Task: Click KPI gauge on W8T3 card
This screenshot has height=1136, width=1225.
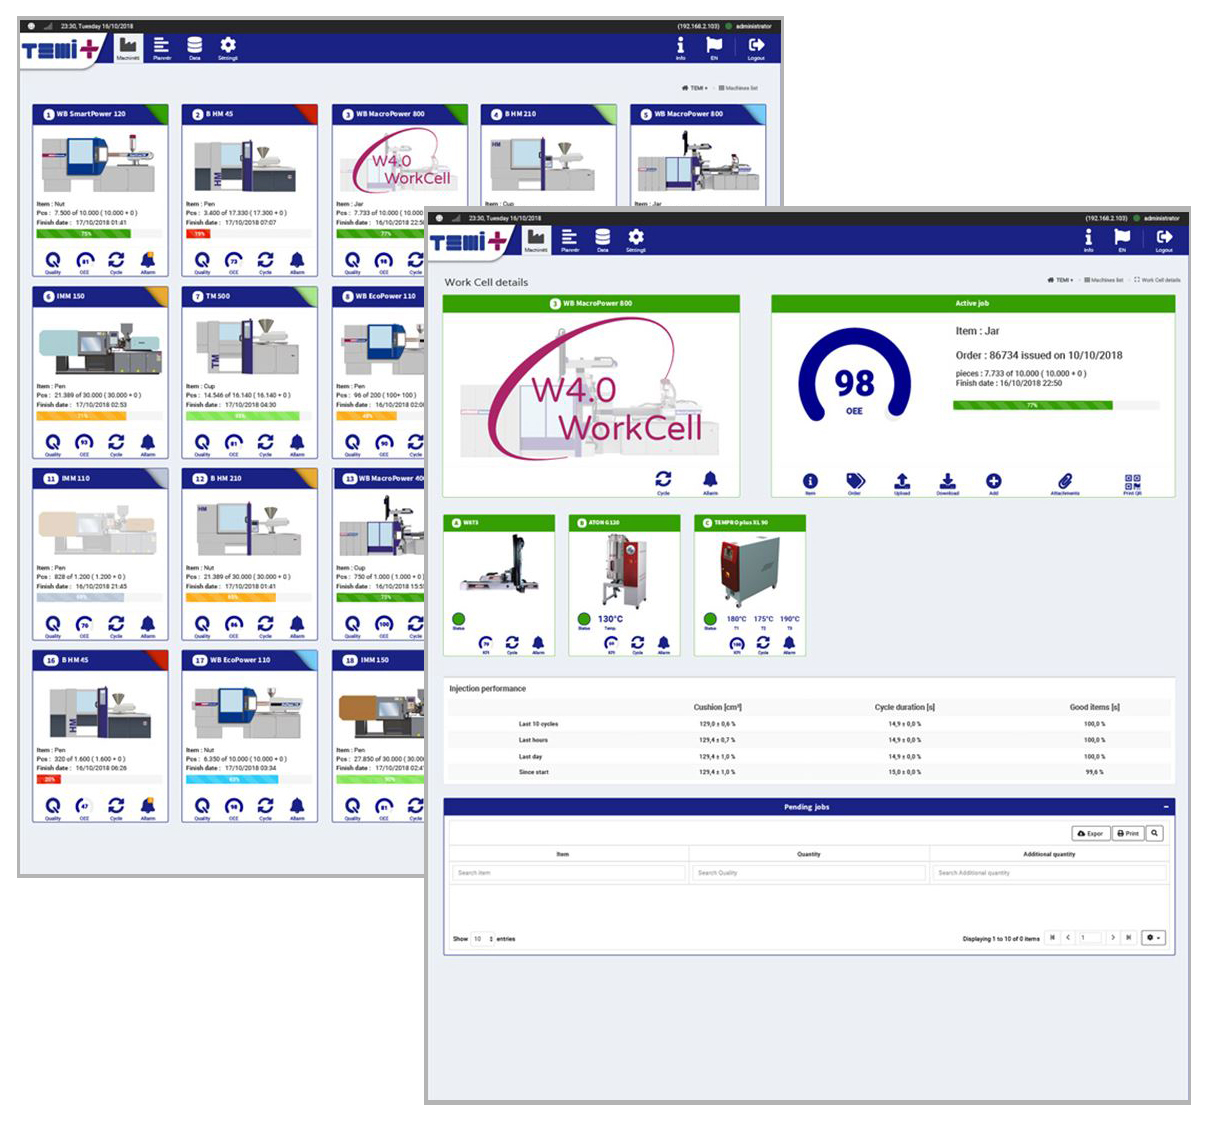Action: coord(486,643)
